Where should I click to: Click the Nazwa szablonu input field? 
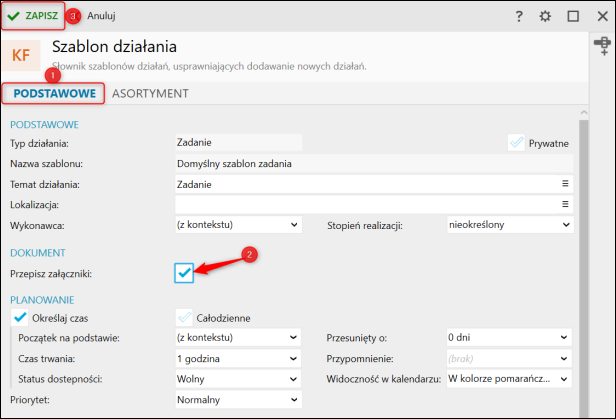(x=370, y=163)
